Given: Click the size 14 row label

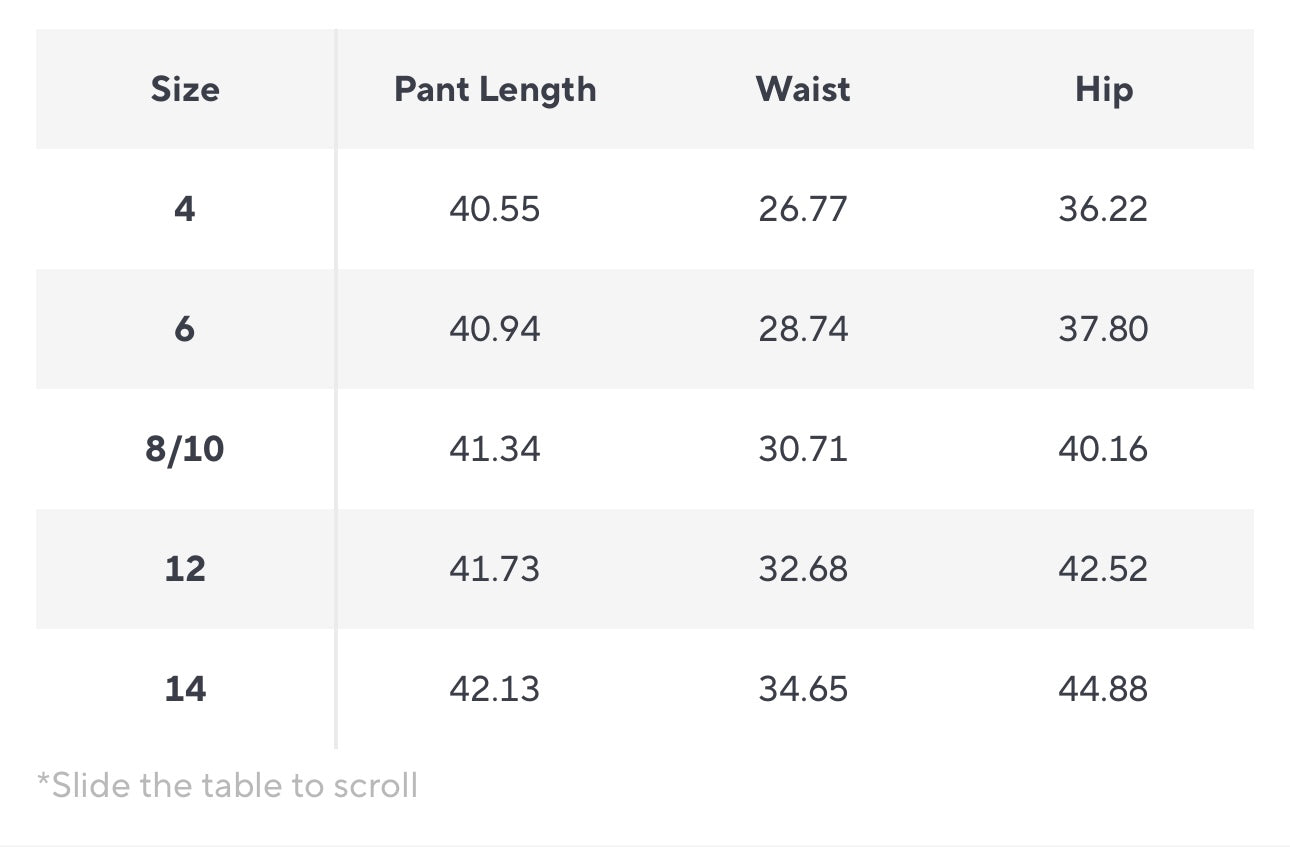Looking at the screenshot, I should click(x=185, y=689).
